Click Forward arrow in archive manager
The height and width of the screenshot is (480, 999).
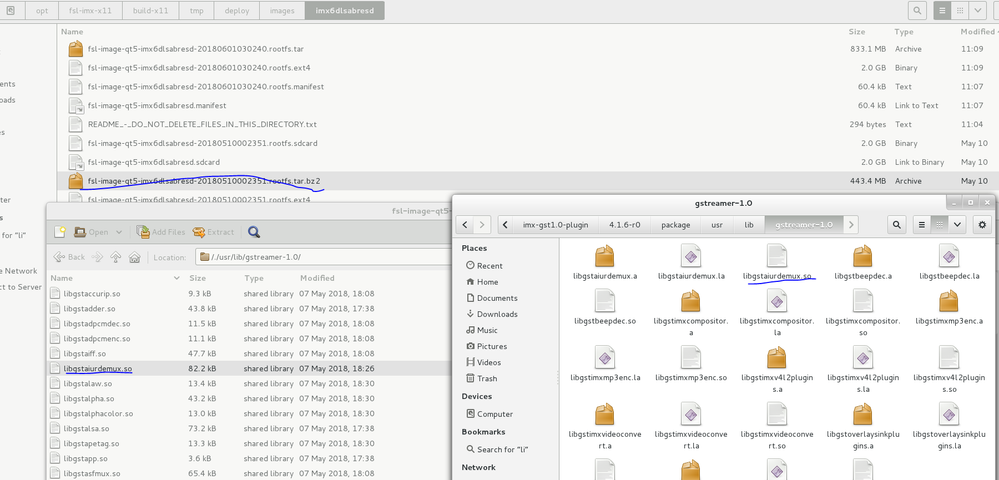tap(97, 257)
